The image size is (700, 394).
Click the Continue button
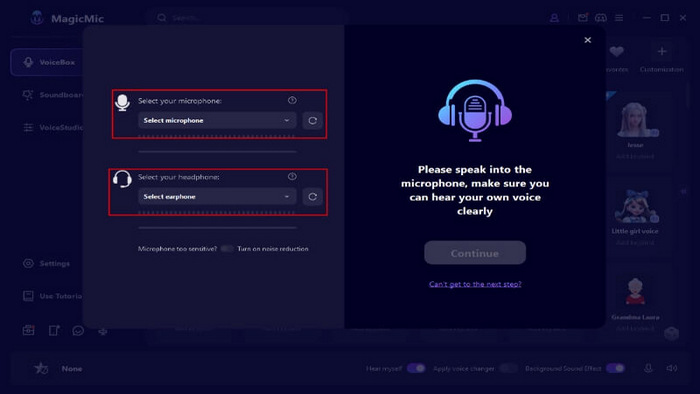475,253
